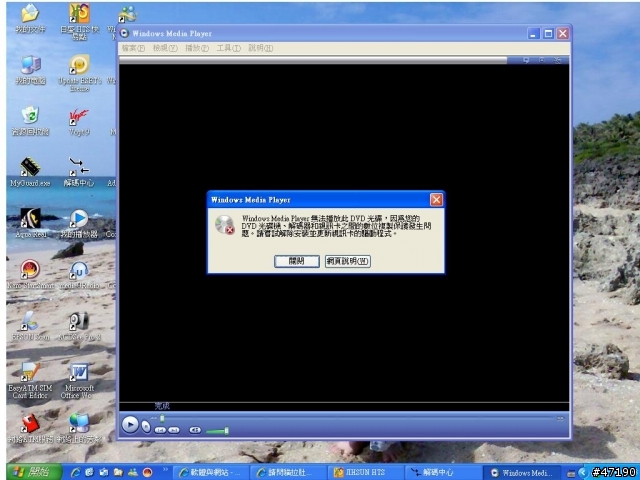Click the Windows Media Player title bar icon
The width and height of the screenshot is (640, 480).
[x=124, y=33]
